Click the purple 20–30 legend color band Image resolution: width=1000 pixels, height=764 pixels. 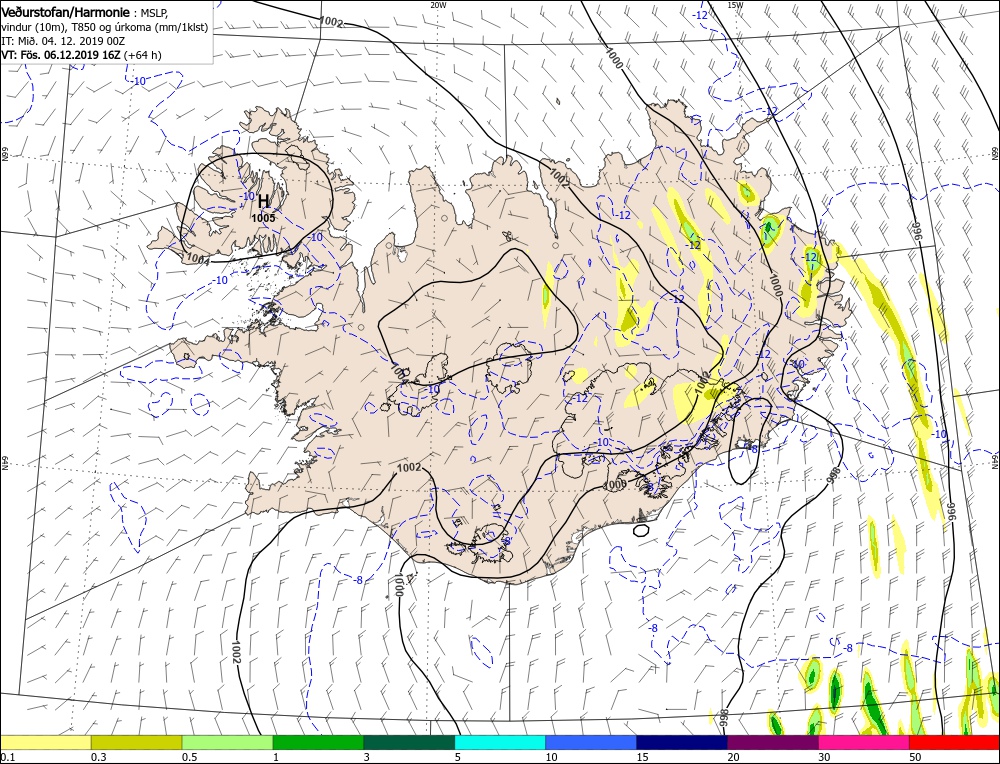point(772,742)
